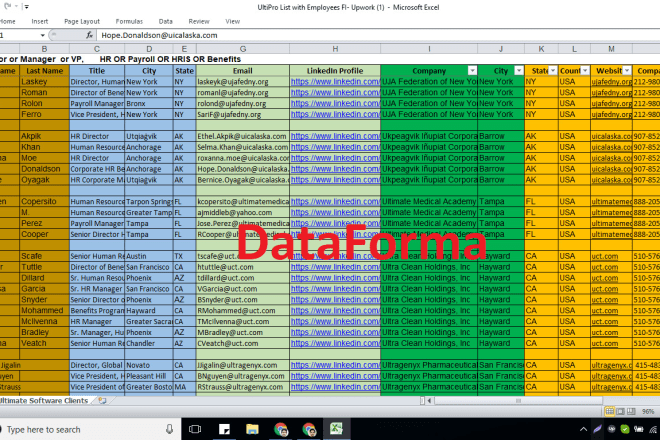660x440 pixels.
Task: Open the Review ribbon tab
Action: pos(199,21)
